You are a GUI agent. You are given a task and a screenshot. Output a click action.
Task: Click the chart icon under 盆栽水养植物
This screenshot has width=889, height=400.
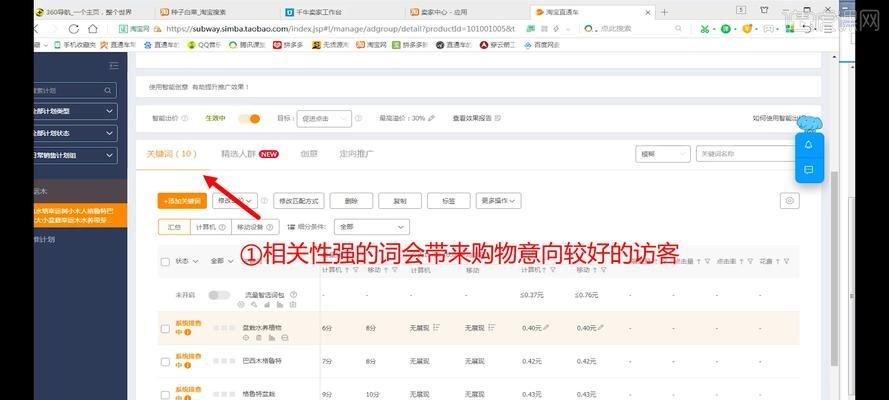click(272, 338)
